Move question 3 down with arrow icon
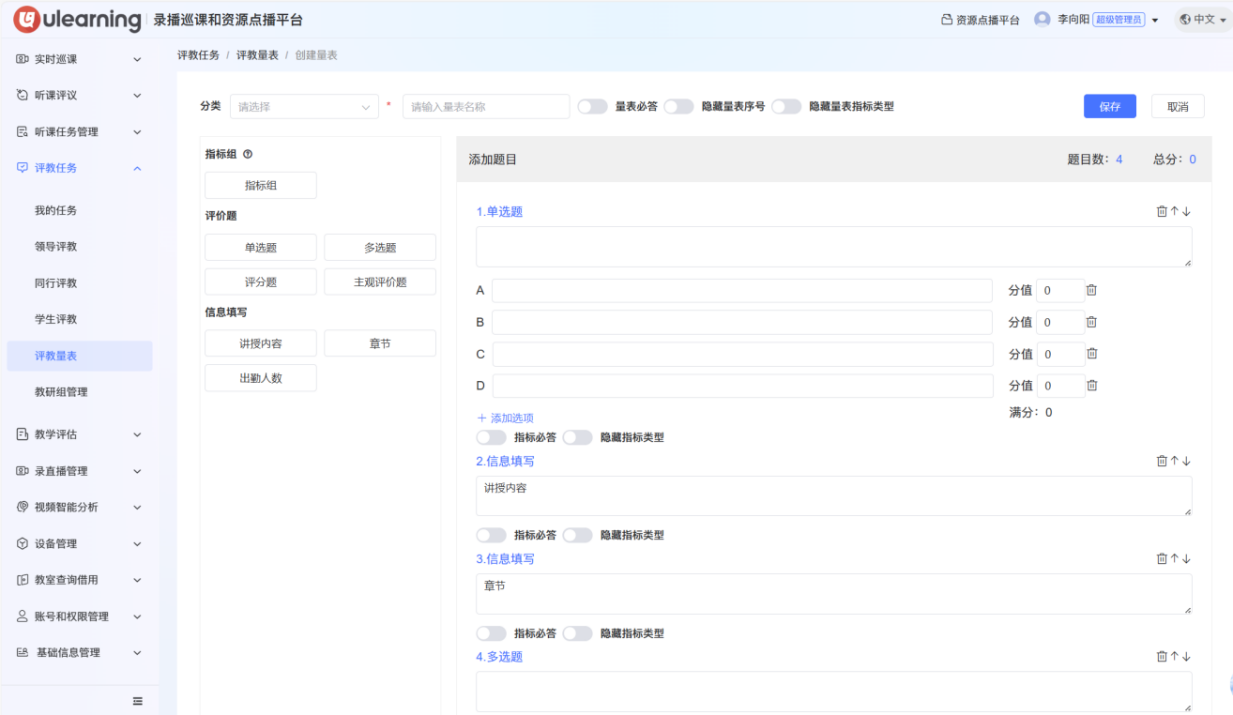Viewport: 1233px width, 715px height. coord(1187,559)
